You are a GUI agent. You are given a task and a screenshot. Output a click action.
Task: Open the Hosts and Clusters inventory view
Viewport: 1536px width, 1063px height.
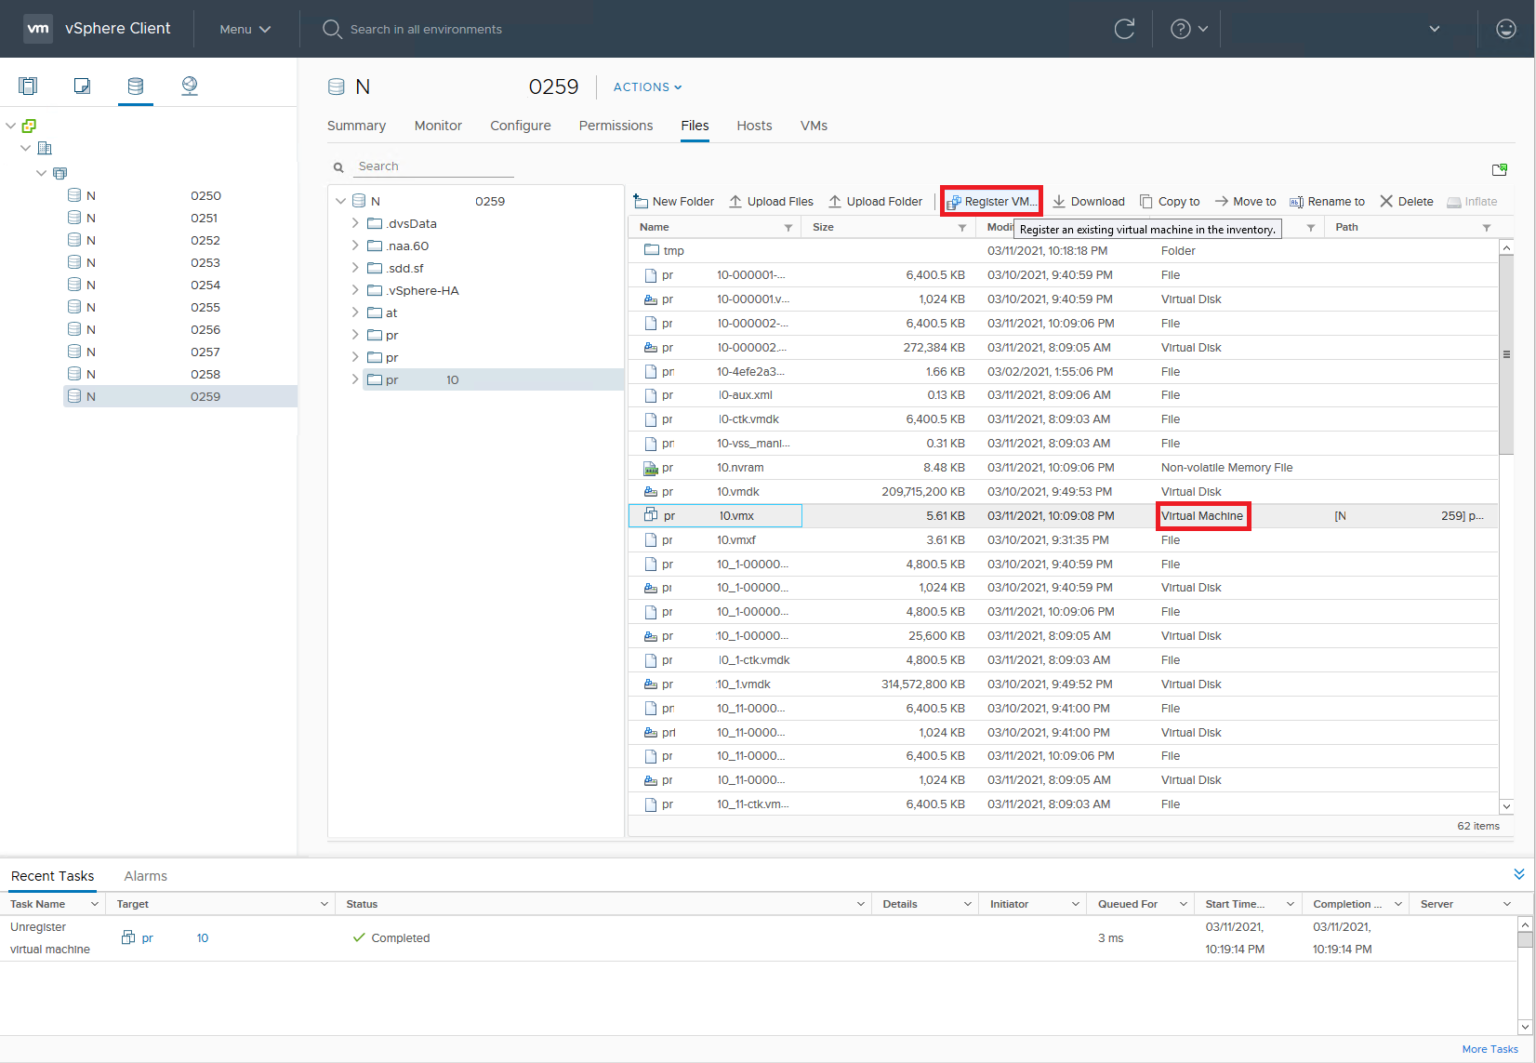(27, 86)
